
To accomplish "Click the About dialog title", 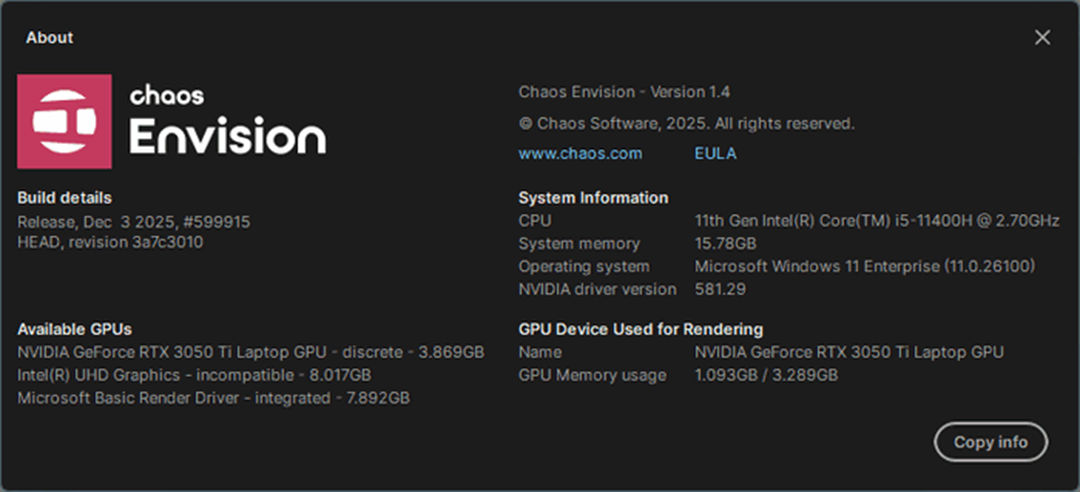I will [x=50, y=38].
